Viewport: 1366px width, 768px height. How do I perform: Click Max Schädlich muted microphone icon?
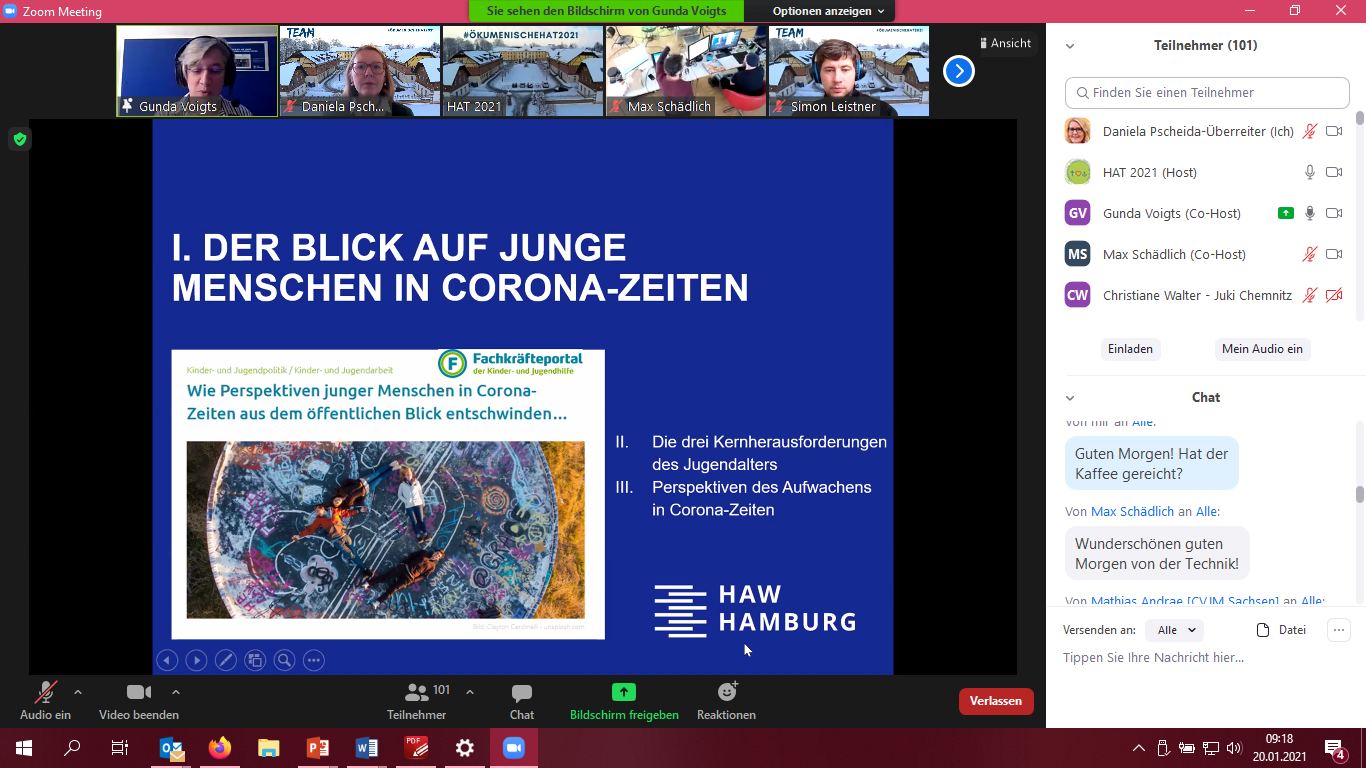click(x=1310, y=254)
